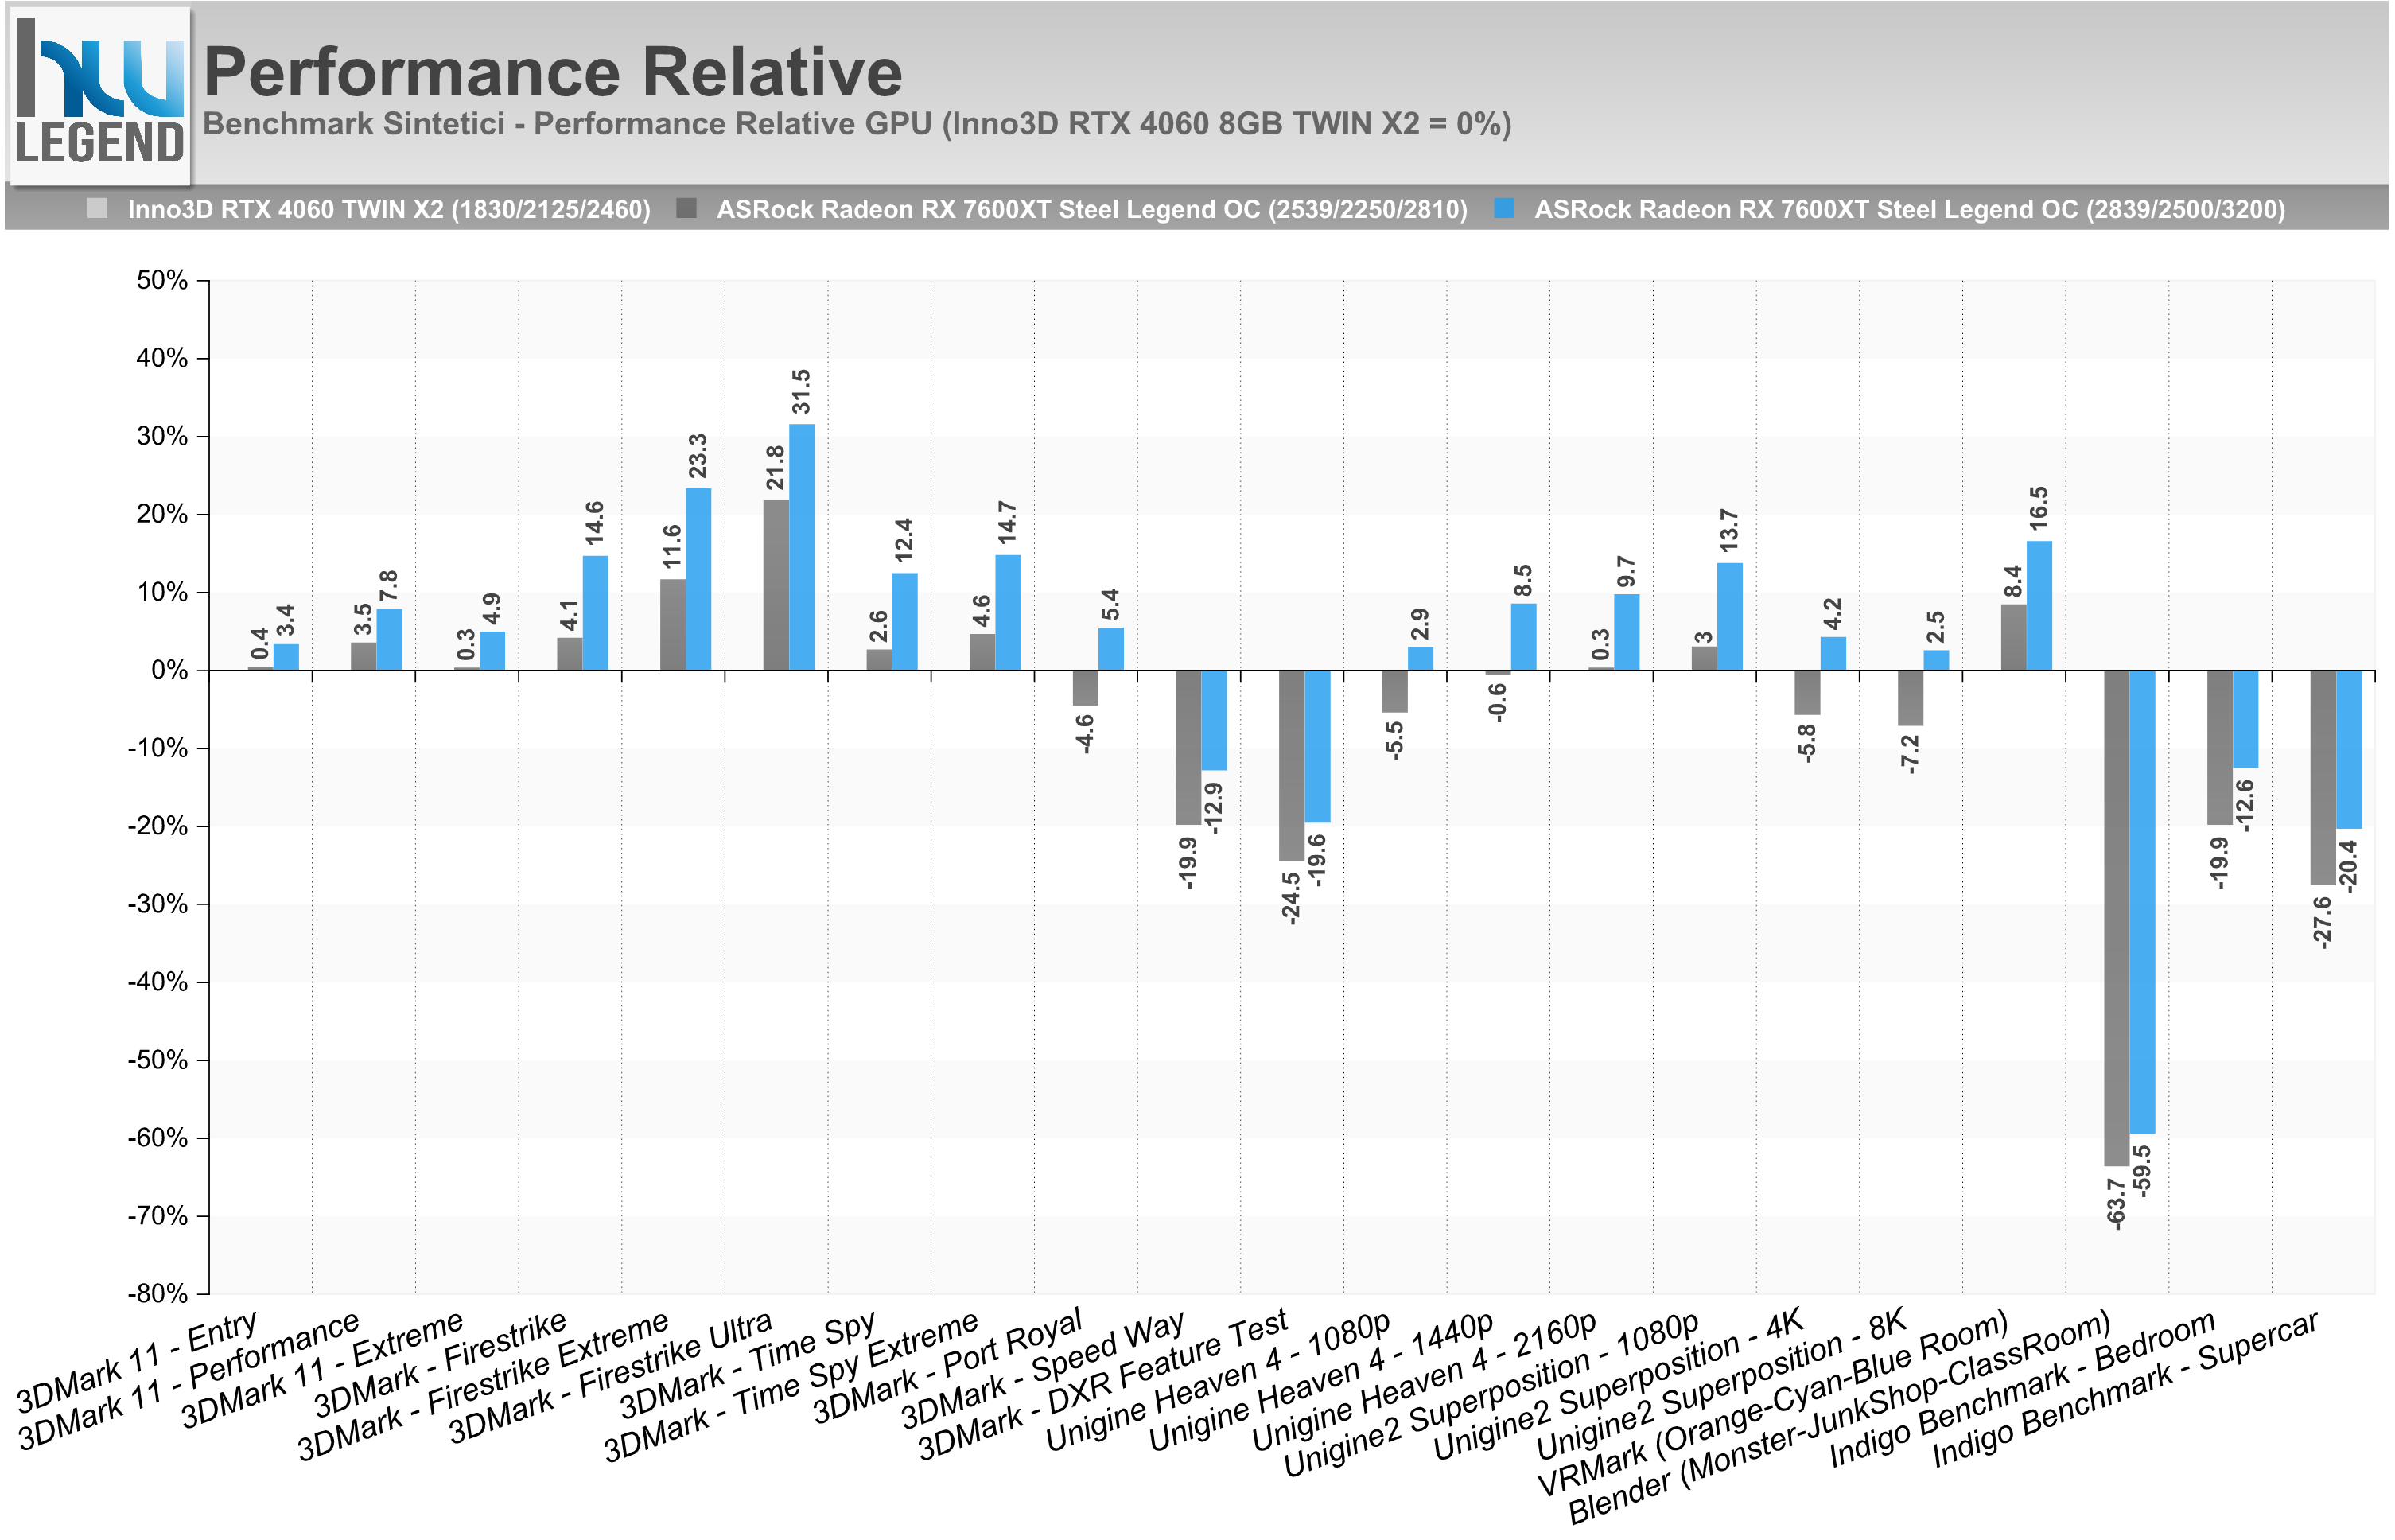Click the blue 13.7 Superposition 1080p bar
The height and width of the screenshot is (1540, 2395).
coord(1730,617)
